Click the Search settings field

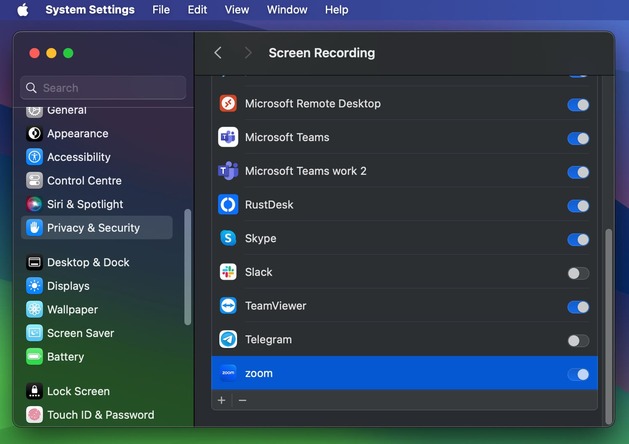[103, 87]
